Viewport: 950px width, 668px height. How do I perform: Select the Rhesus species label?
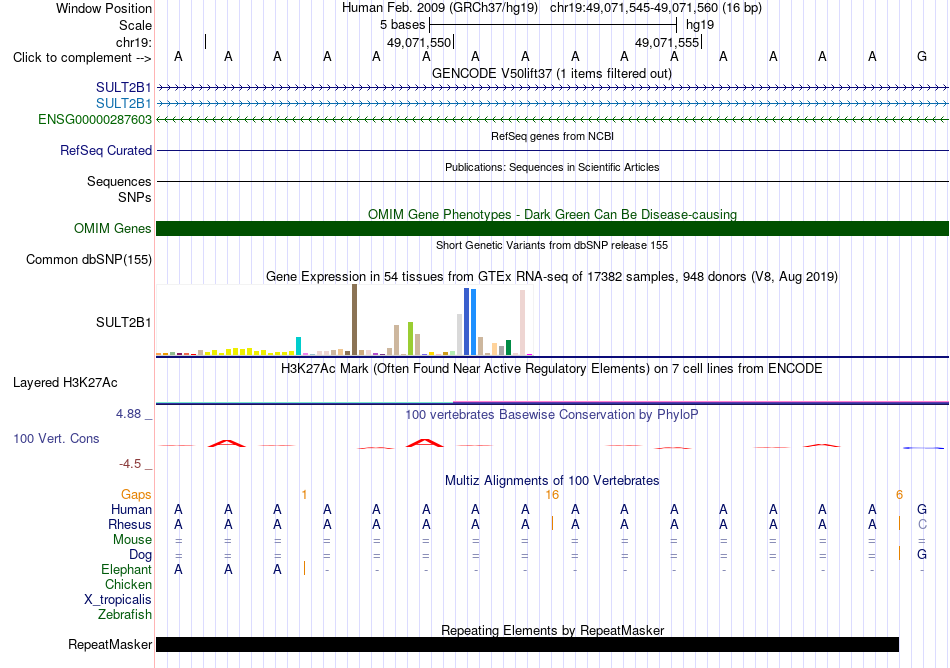click(x=130, y=524)
